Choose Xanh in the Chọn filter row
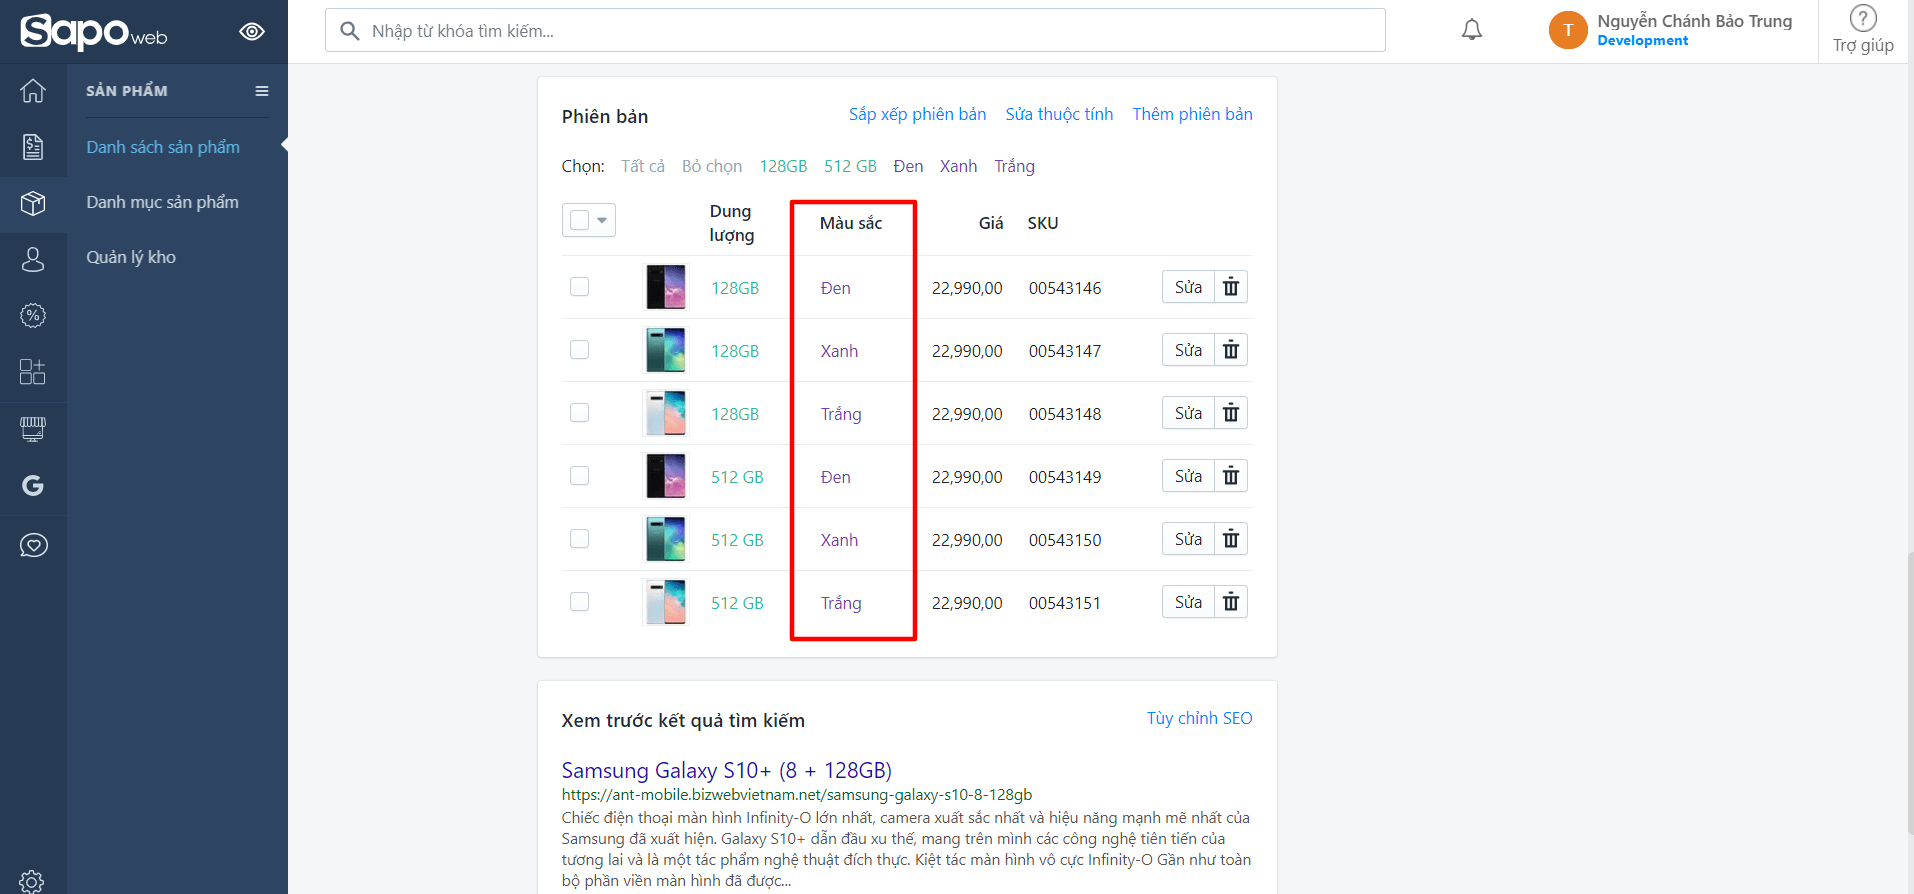 click(x=958, y=166)
